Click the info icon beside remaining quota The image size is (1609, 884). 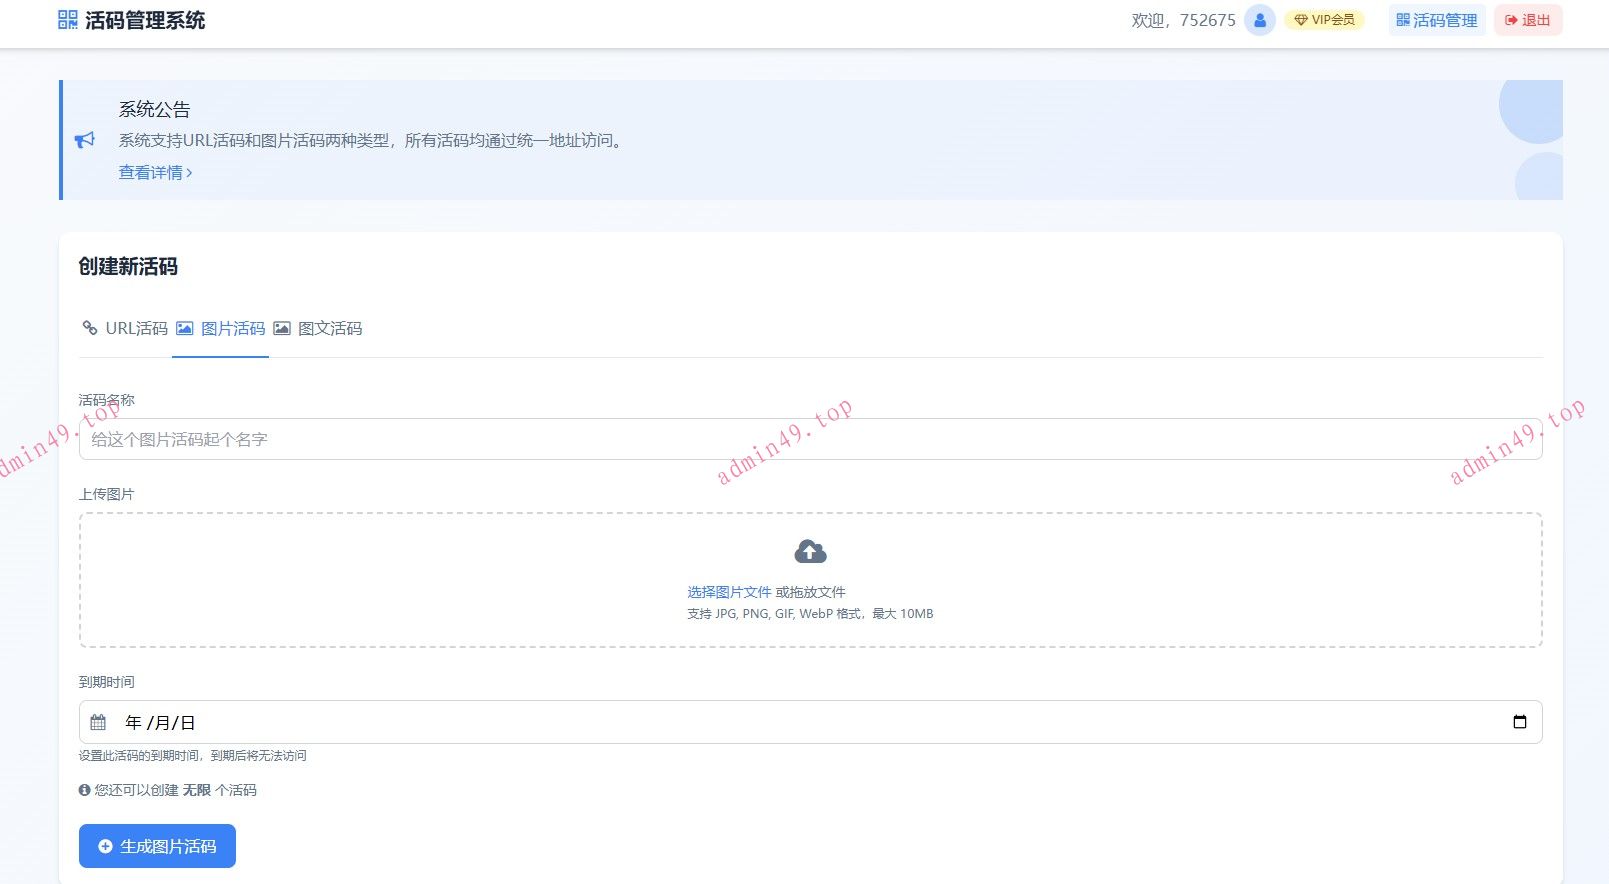pyautogui.click(x=84, y=790)
